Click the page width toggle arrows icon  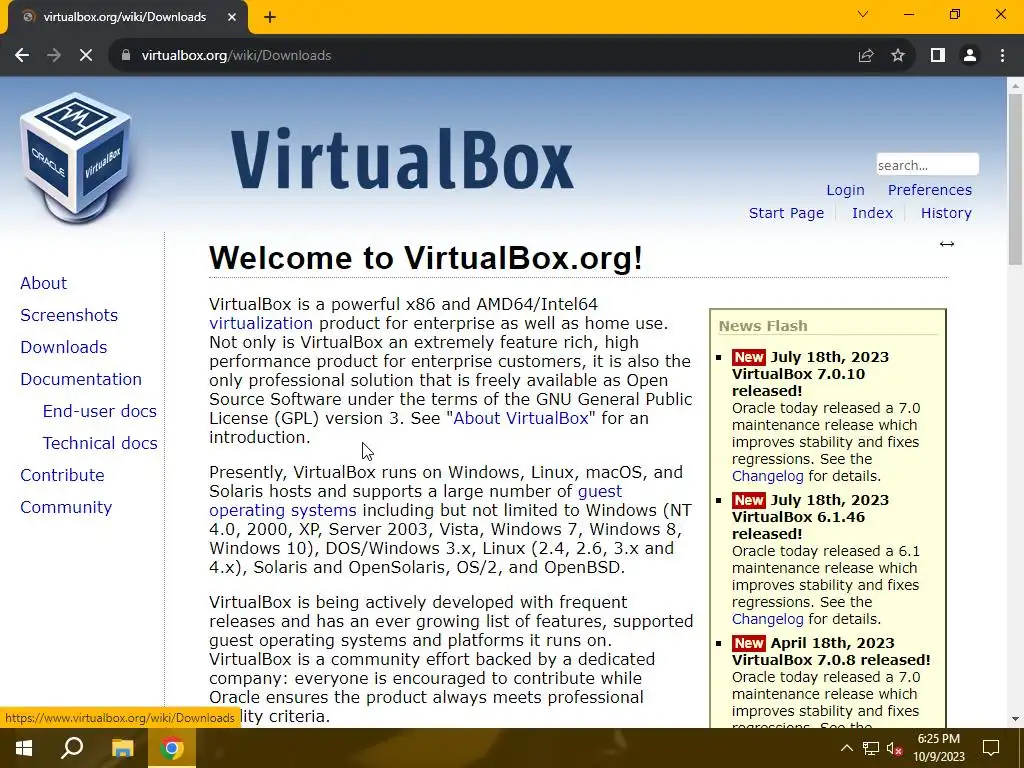coord(947,244)
